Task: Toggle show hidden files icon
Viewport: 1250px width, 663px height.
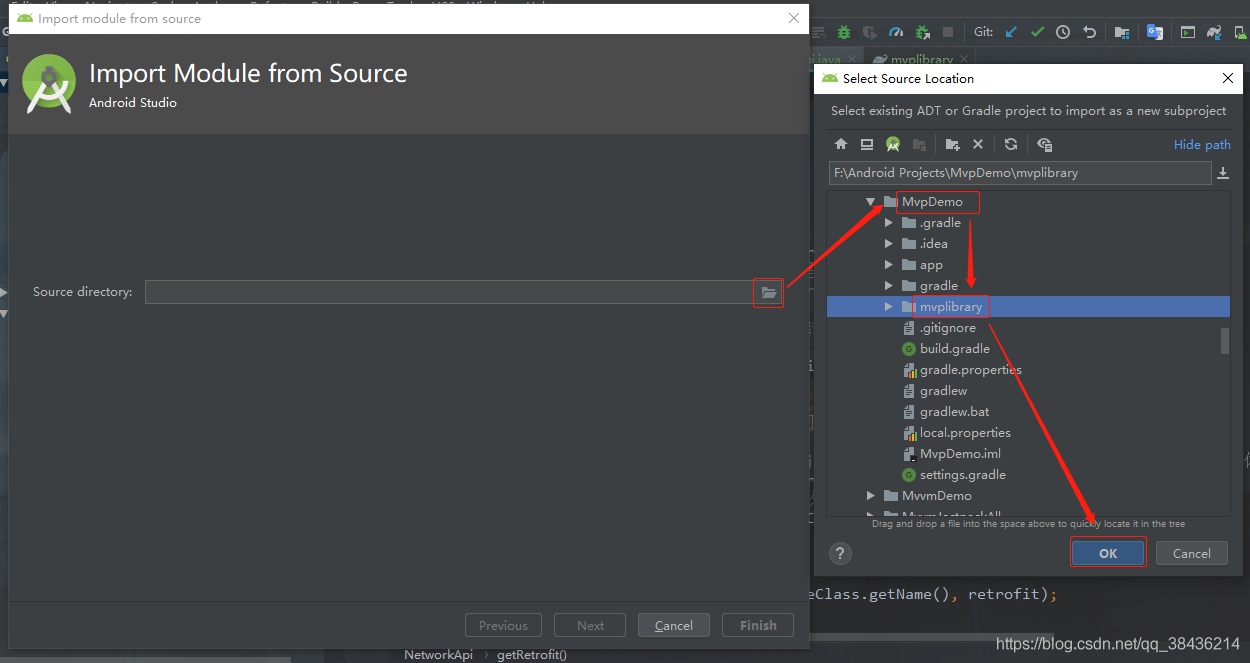Action: click(x=1044, y=144)
